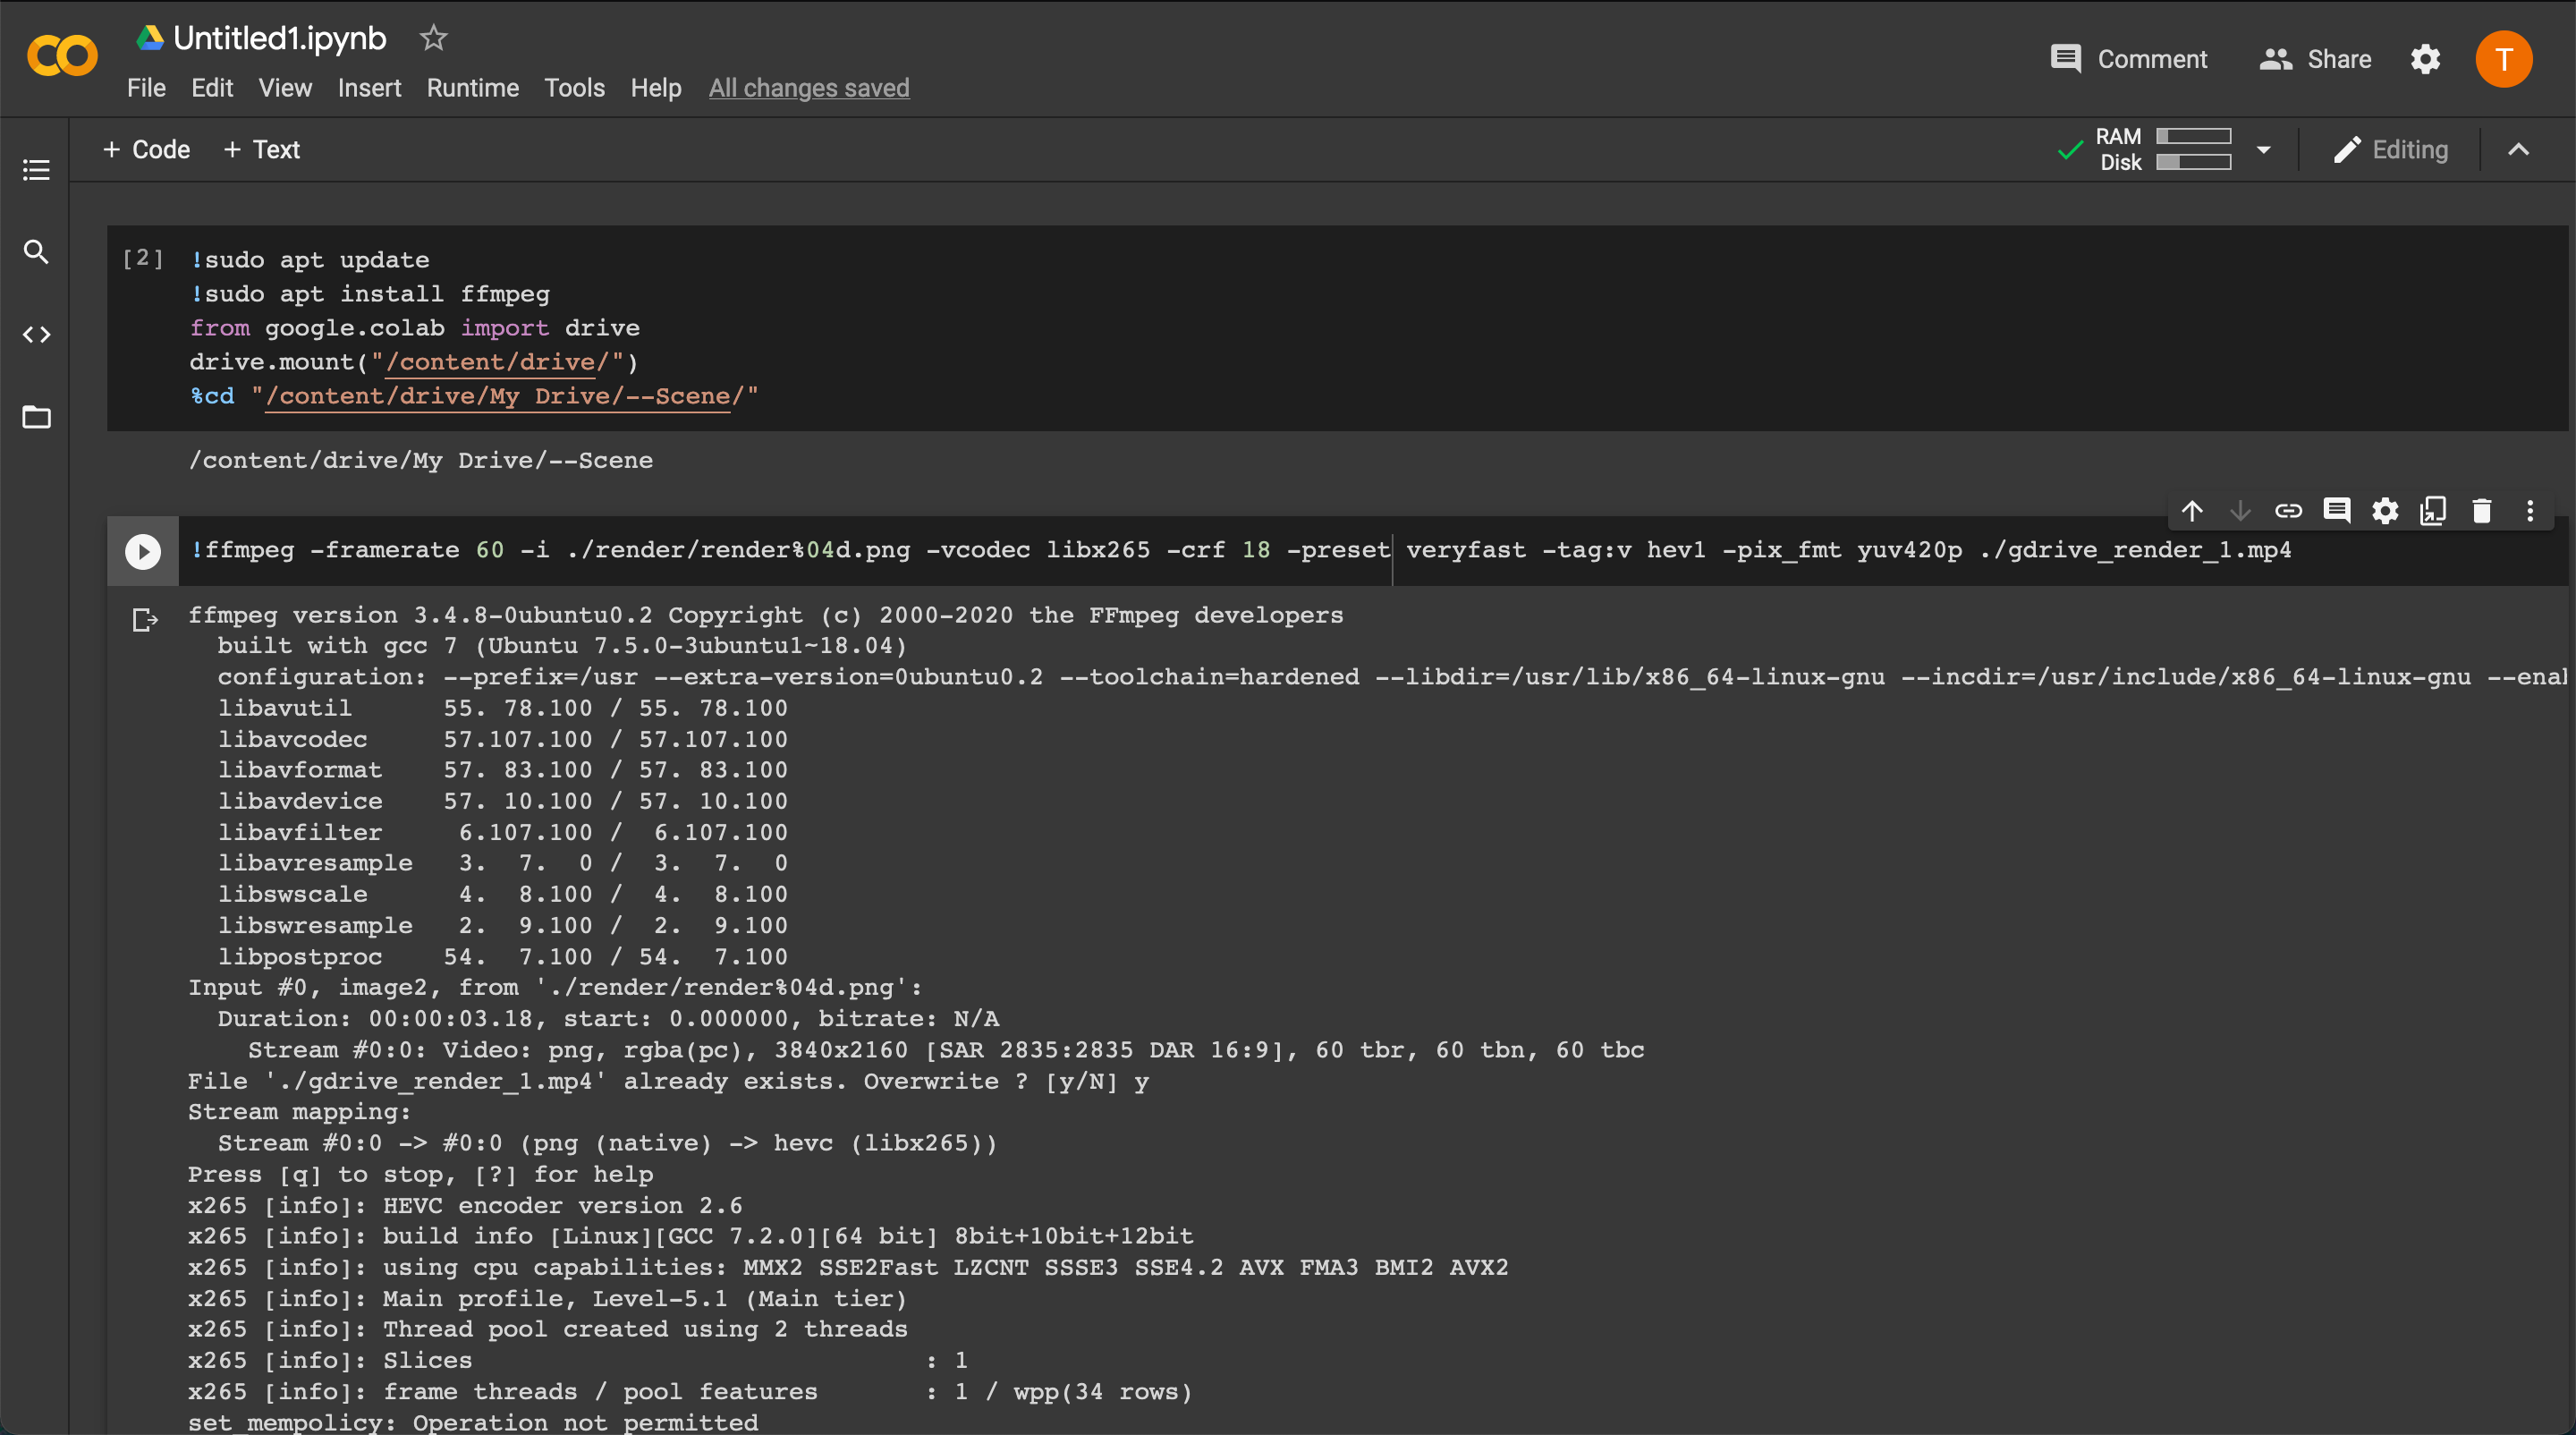Collapse the header with chevron up
Viewport: 2576px width, 1435px height.
(x=2518, y=150)
